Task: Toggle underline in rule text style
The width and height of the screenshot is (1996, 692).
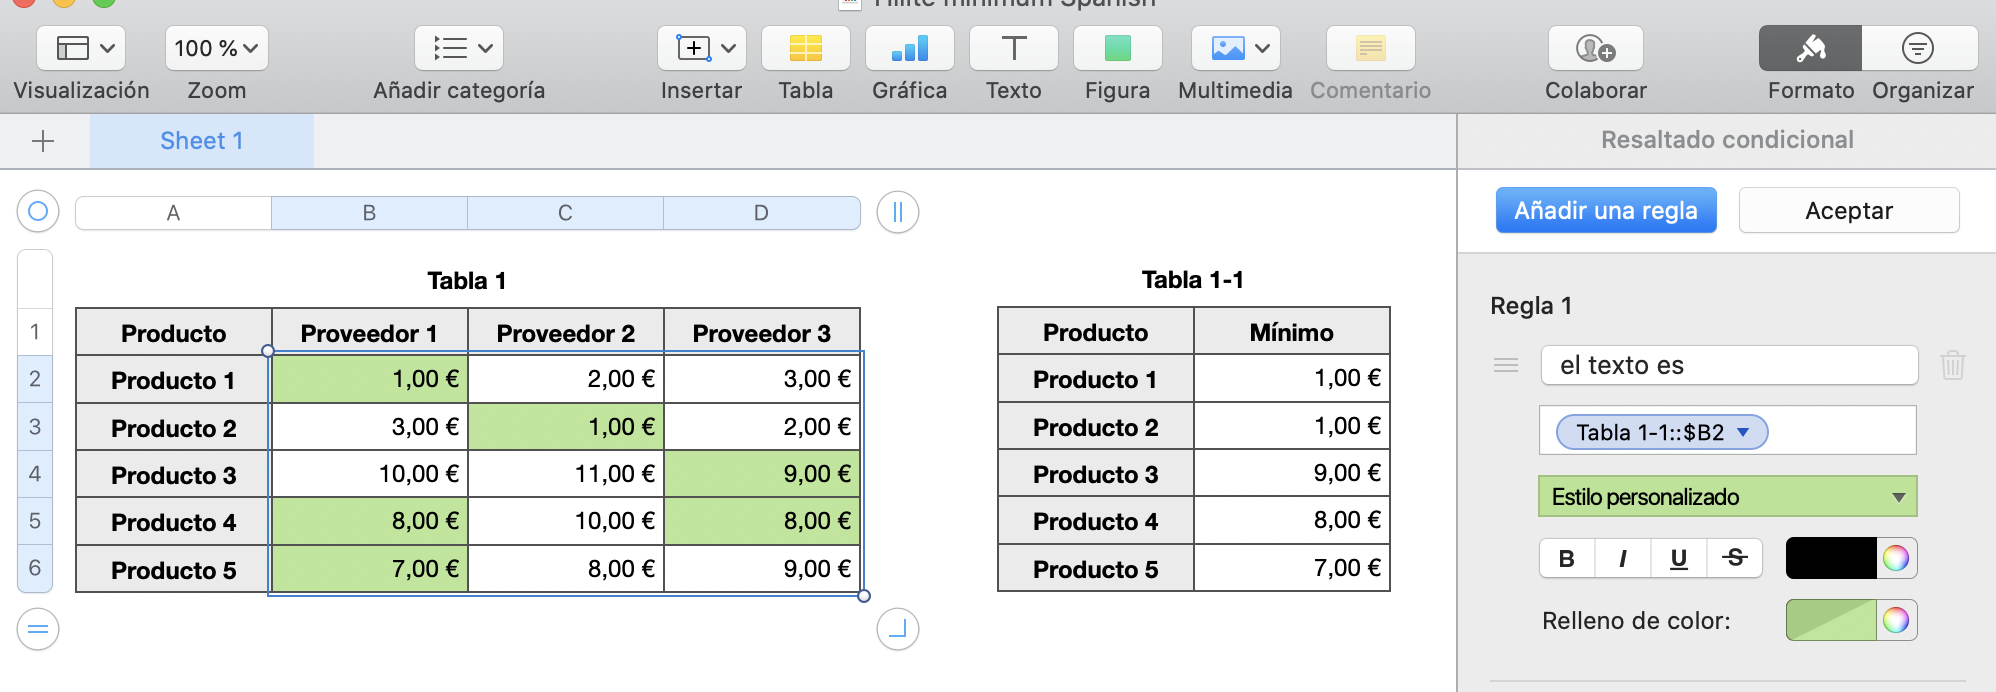Action: pyautogui.click(x=1679, y=559)
